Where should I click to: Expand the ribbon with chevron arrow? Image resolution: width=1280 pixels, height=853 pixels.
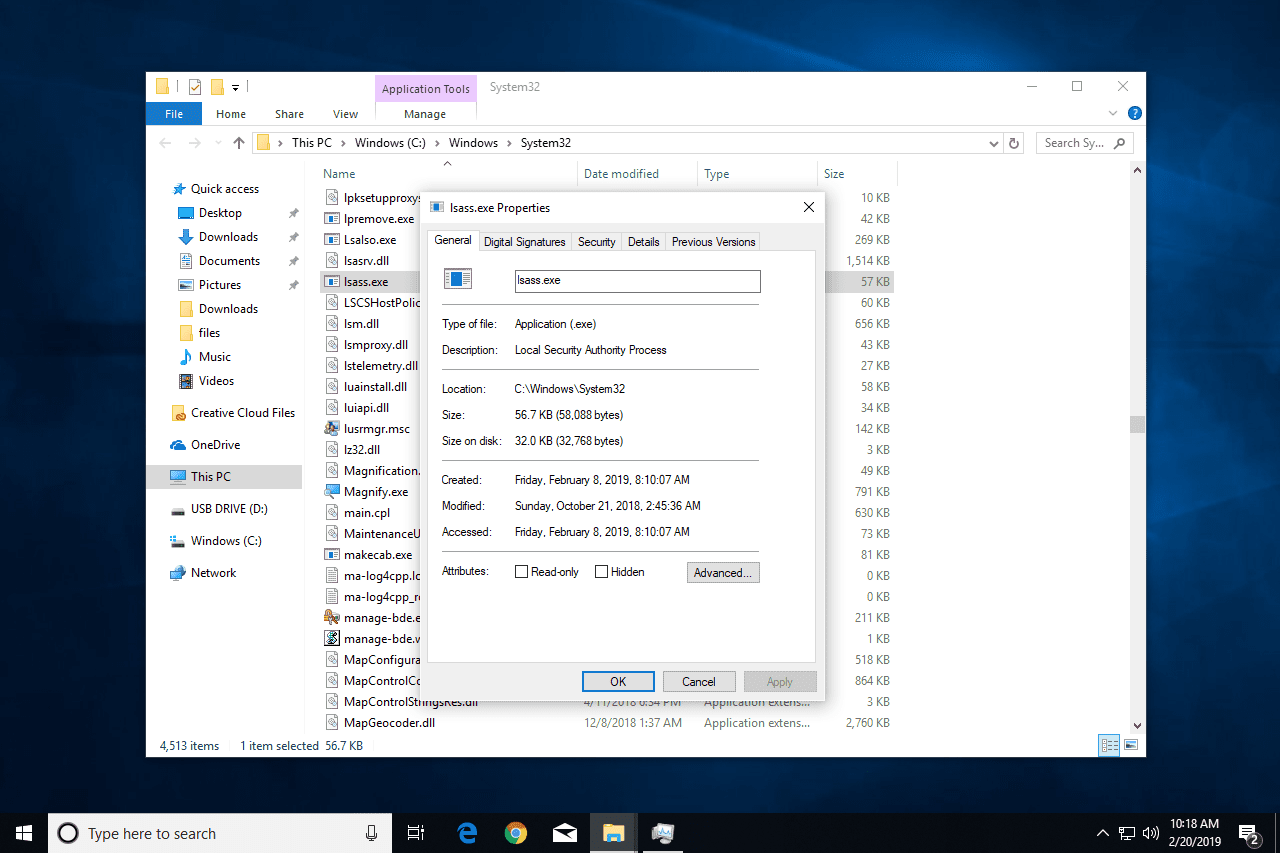click(x=1113, y=114)
